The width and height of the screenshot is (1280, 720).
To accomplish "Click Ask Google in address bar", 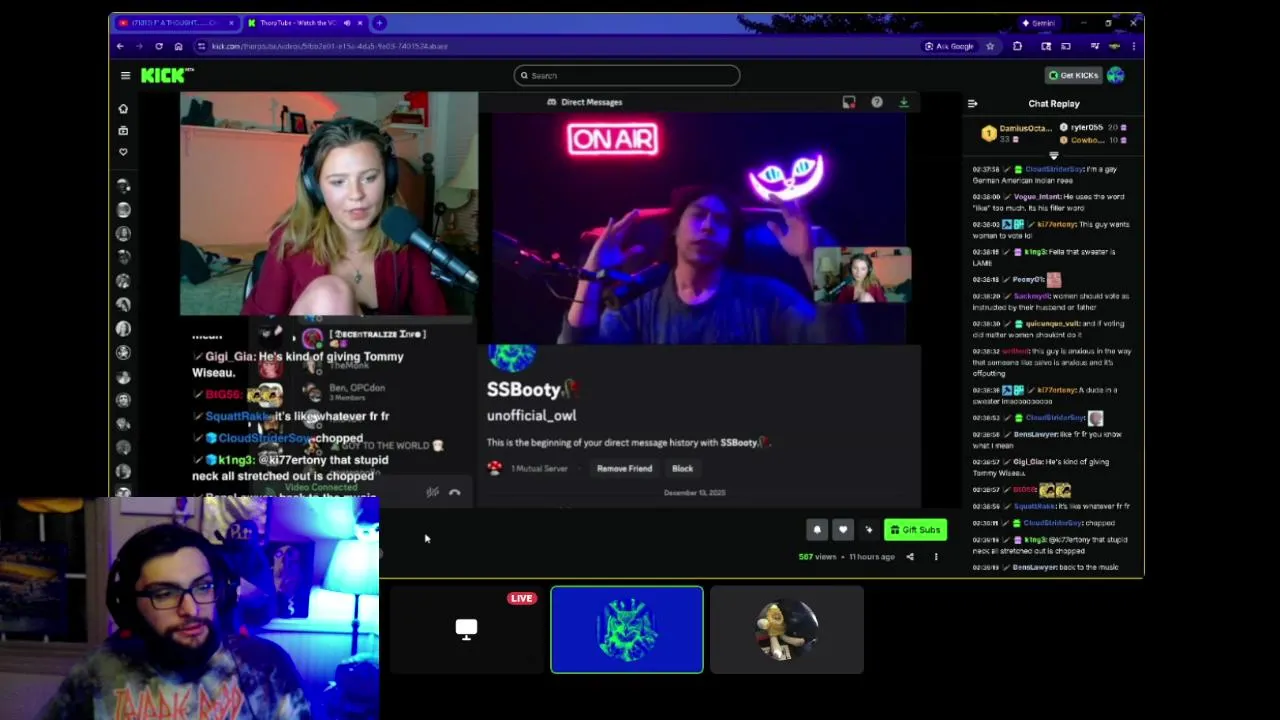I will 949,46.
